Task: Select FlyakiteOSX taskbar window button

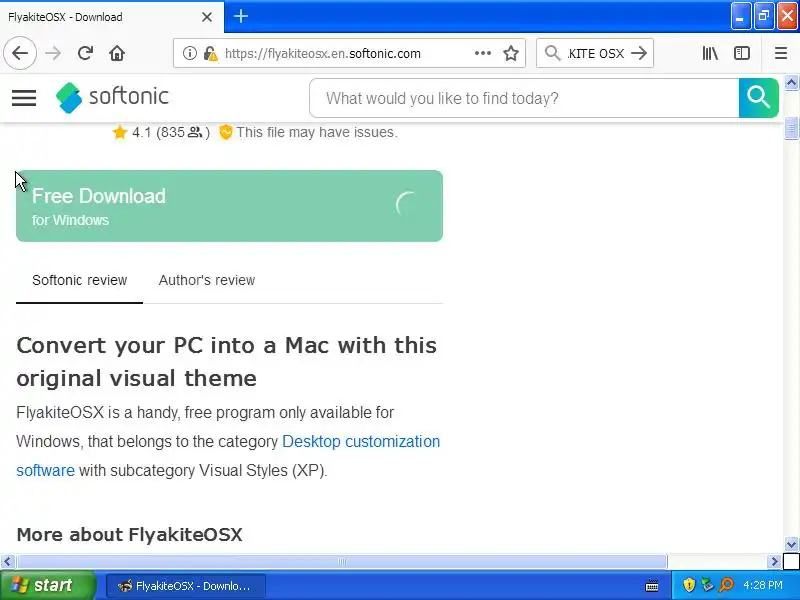Action: point(186,586)
